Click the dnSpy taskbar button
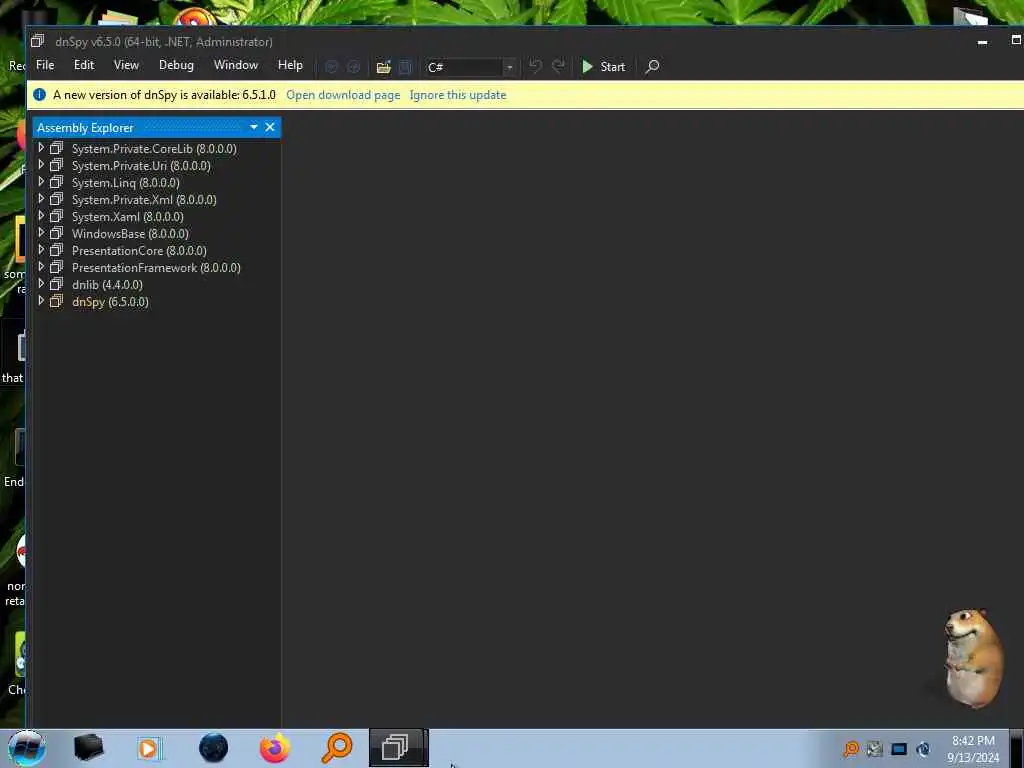The width and height of the screenshot is (1024, 768). click(398, 748)
